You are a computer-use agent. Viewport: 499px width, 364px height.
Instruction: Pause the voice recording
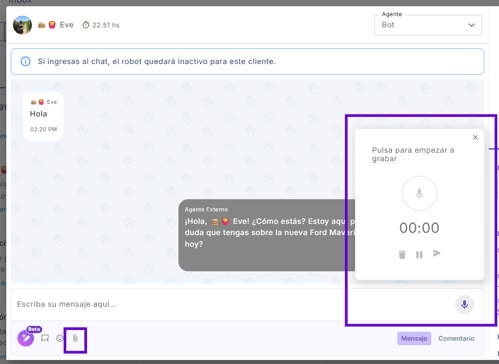[419, 255]
